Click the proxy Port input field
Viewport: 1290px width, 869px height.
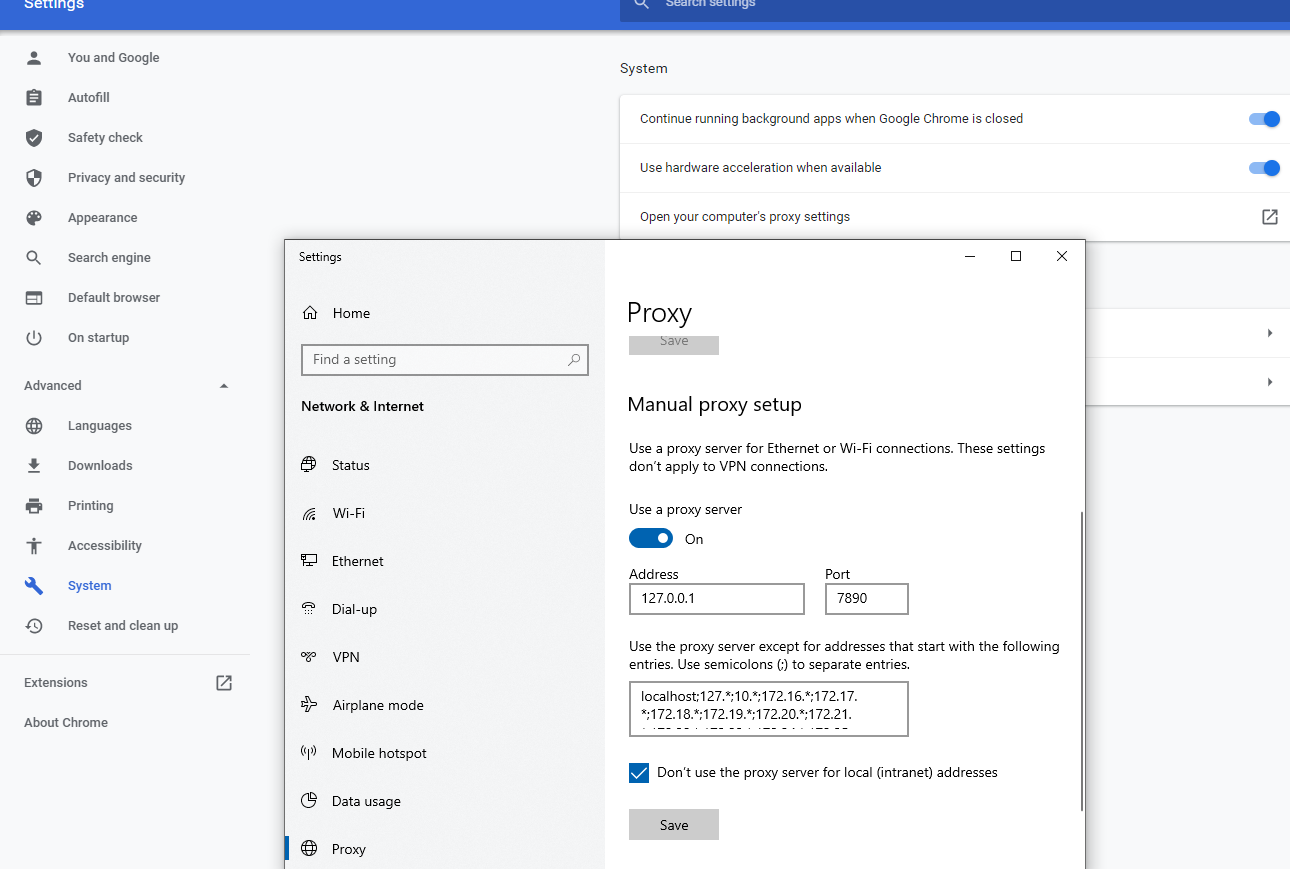click(x=866, y=599)
